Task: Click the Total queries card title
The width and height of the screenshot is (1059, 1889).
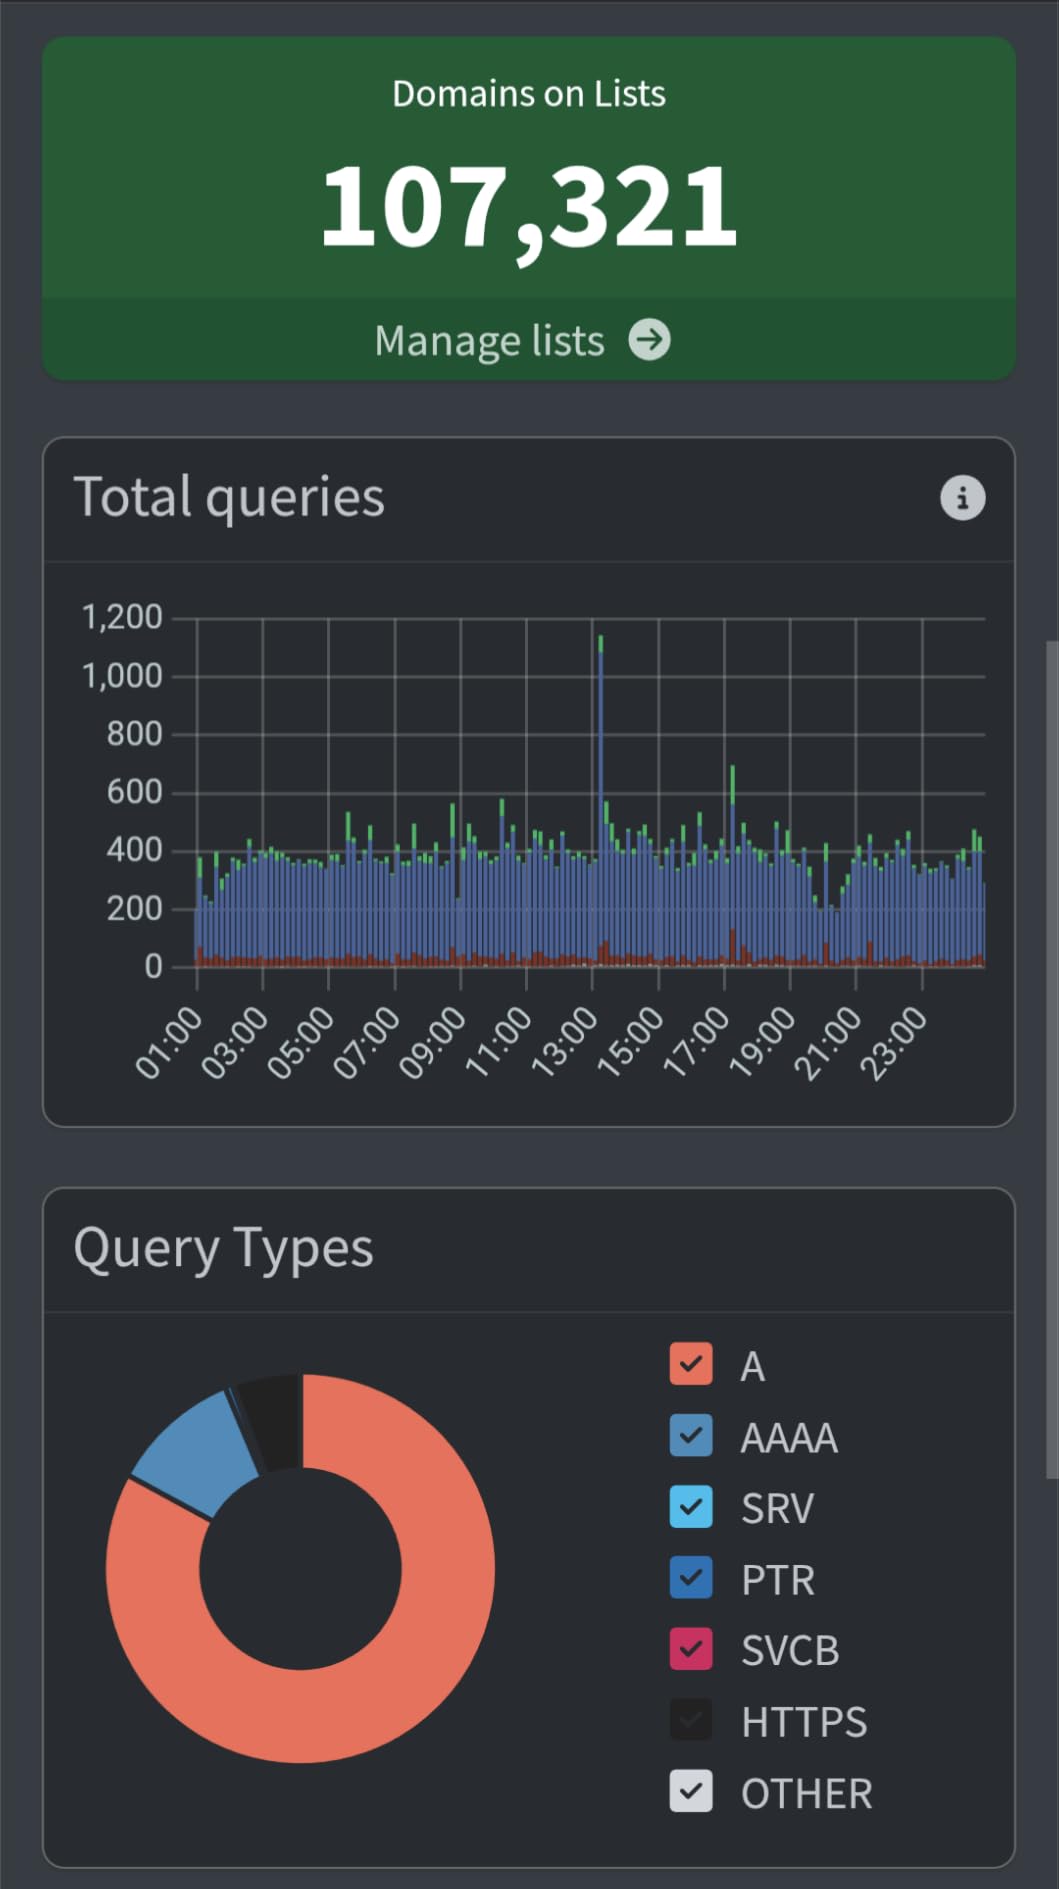Action: 229,497
